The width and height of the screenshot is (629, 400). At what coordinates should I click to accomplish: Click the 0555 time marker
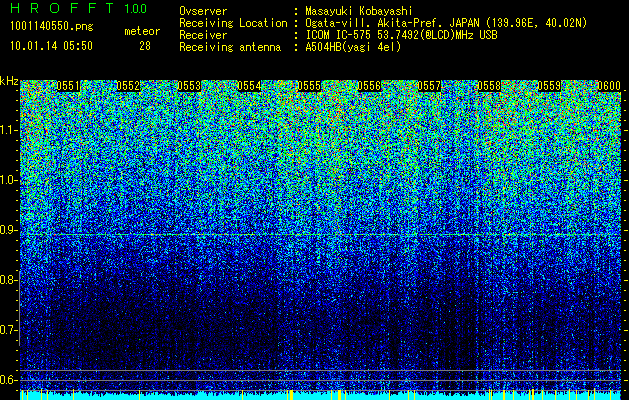309,86
